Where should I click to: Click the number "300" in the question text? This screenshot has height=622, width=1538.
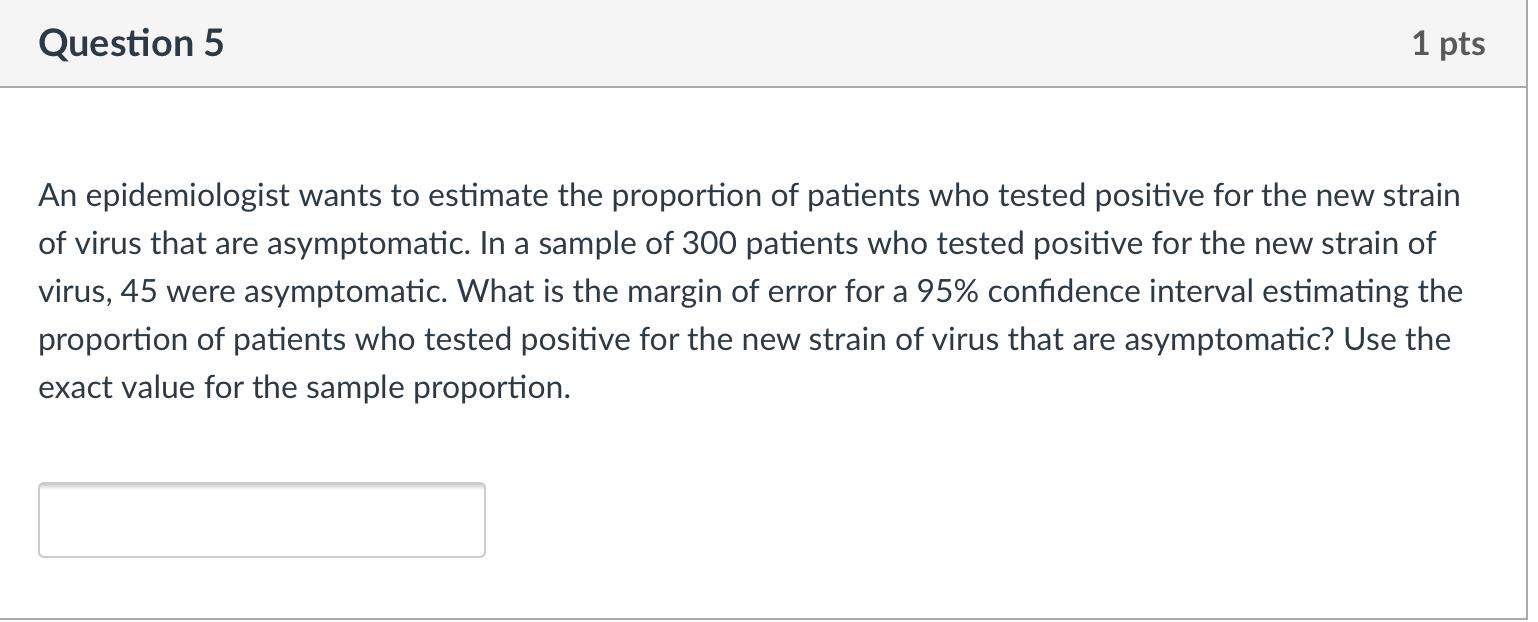709,244
